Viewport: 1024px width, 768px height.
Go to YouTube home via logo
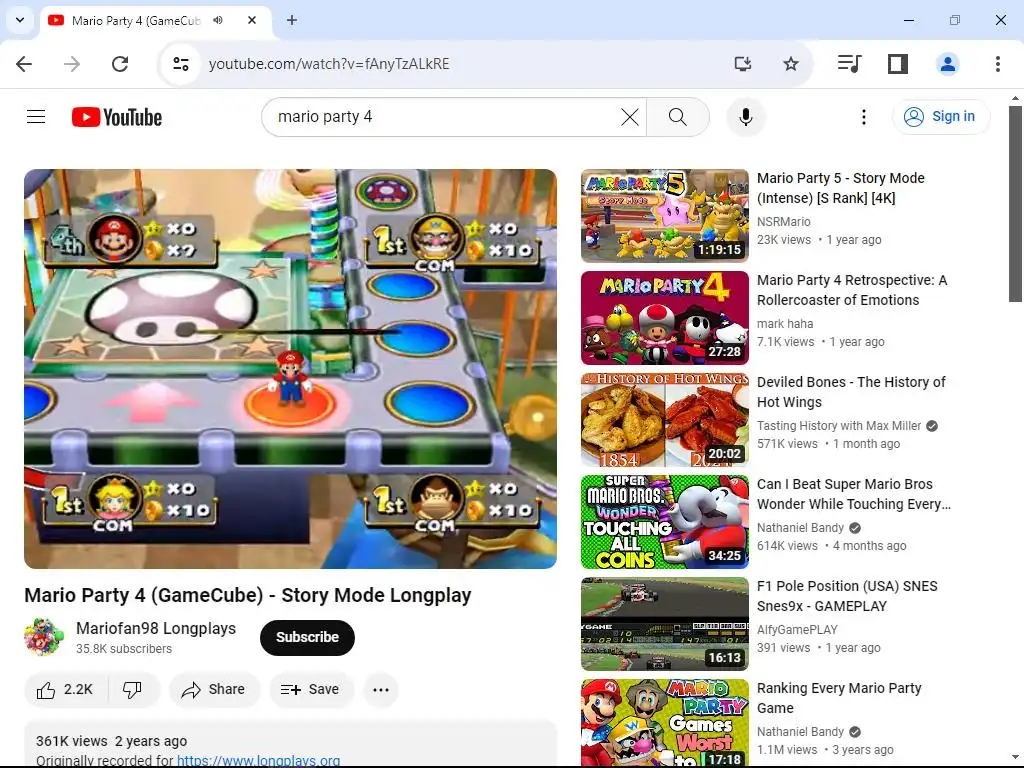click(117, 117)
